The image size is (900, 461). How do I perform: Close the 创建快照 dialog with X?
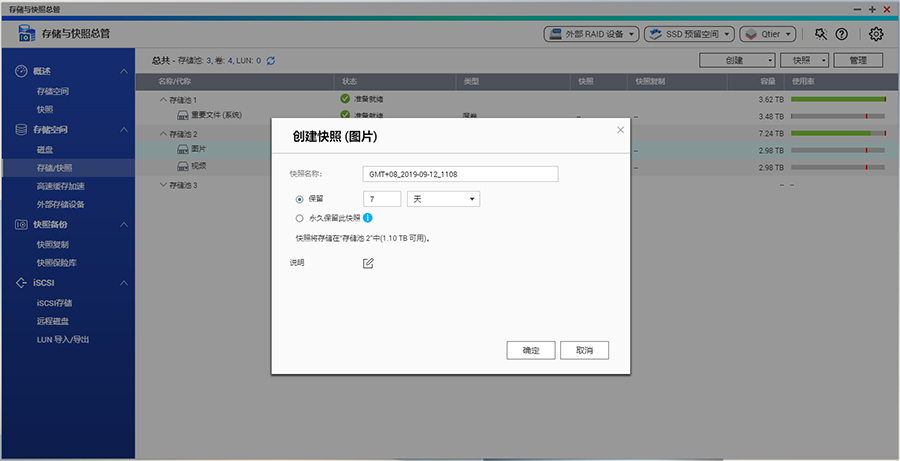click(620, 130)
